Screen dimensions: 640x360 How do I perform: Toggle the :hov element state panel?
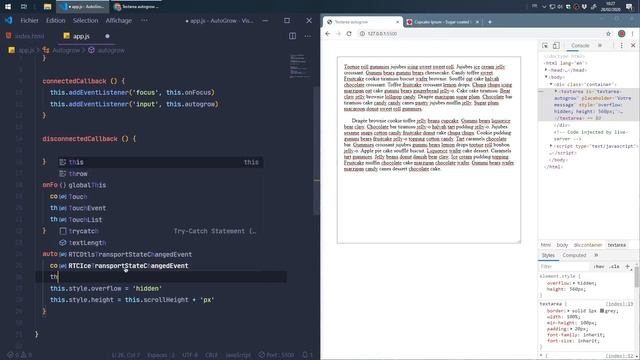599,267
